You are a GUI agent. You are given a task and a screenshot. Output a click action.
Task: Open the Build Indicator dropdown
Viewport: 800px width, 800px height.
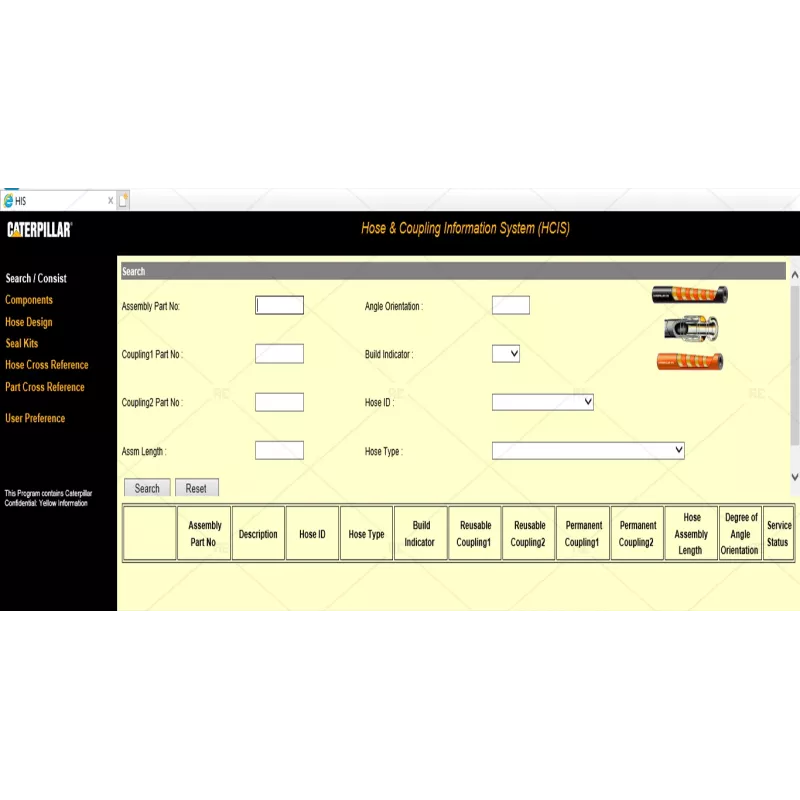tap(506, 353)
